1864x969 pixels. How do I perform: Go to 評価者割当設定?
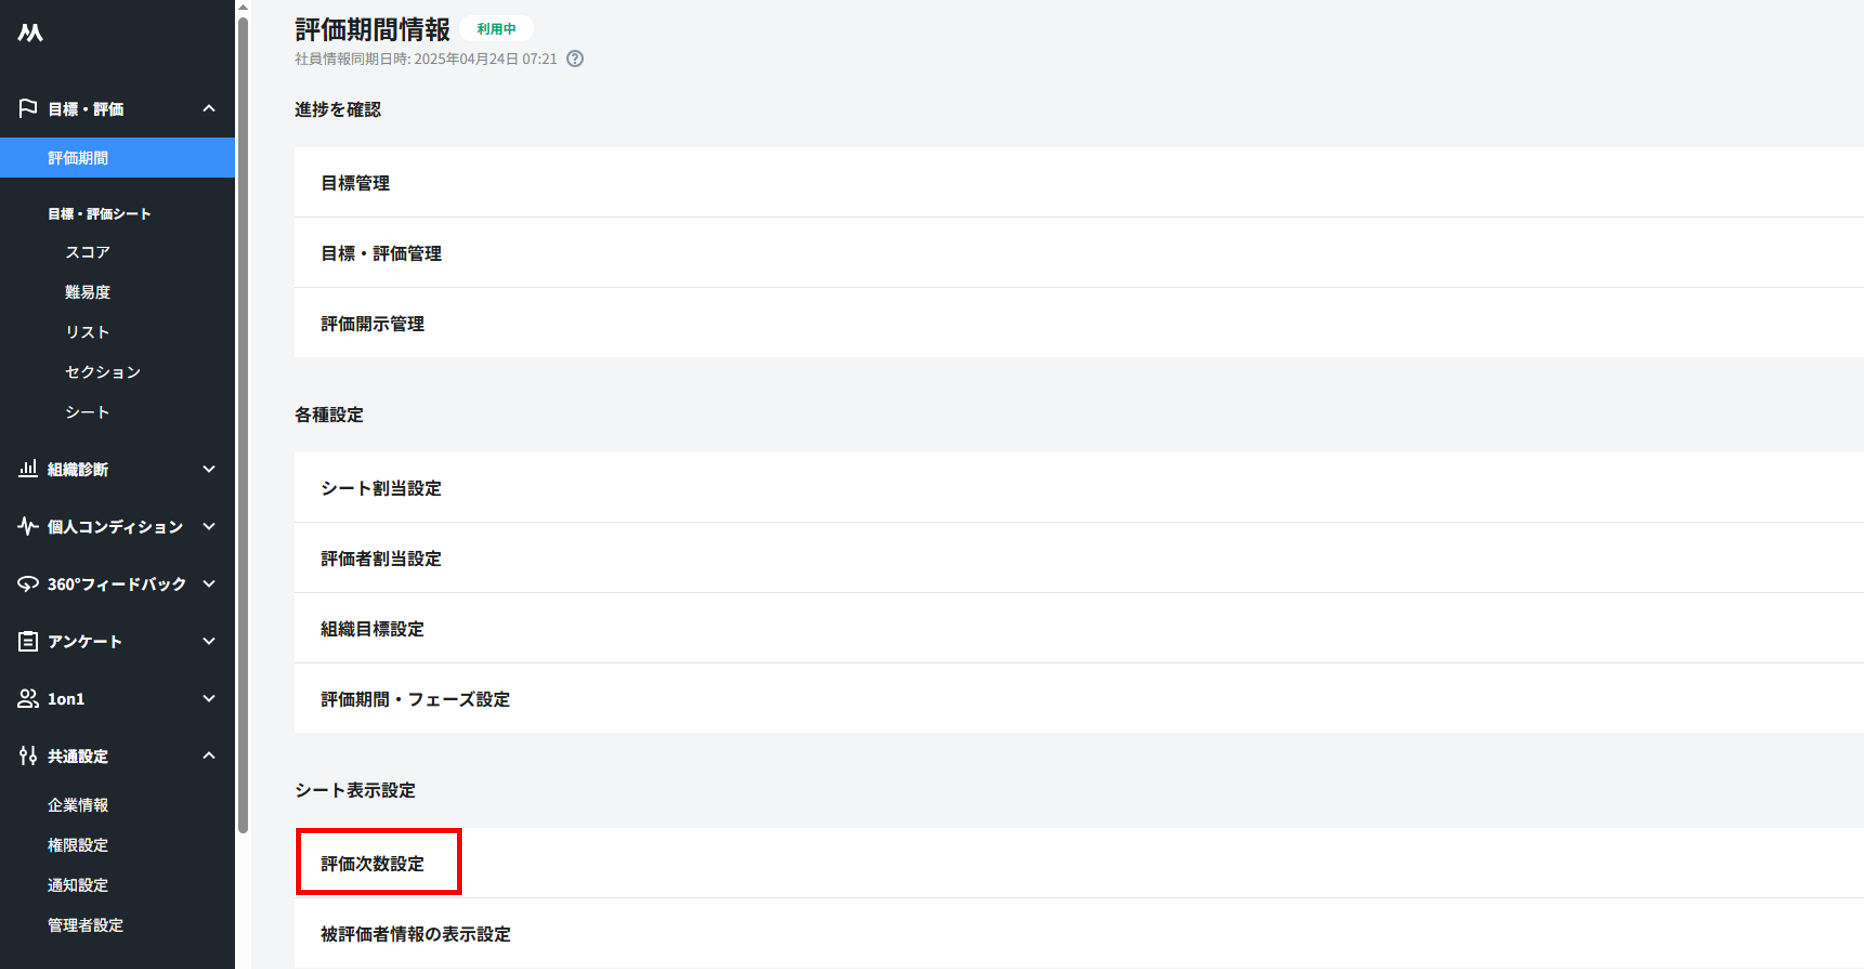[x=381, y=558]
